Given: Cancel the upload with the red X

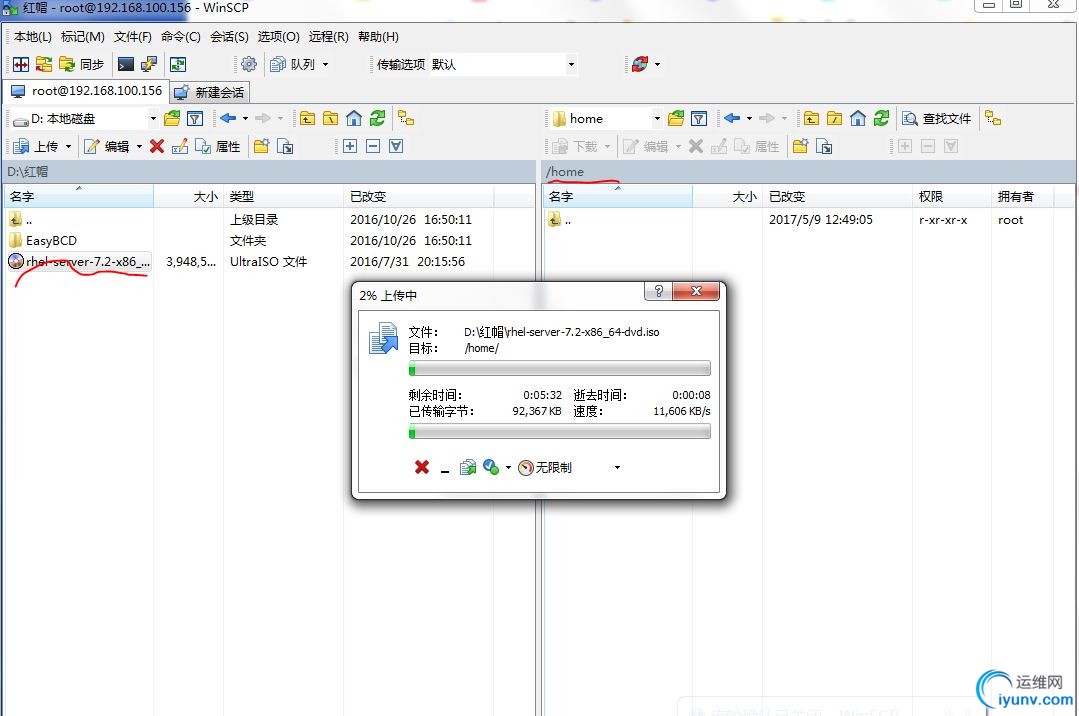Looking at the screenshot, I should tap(422, 467).
